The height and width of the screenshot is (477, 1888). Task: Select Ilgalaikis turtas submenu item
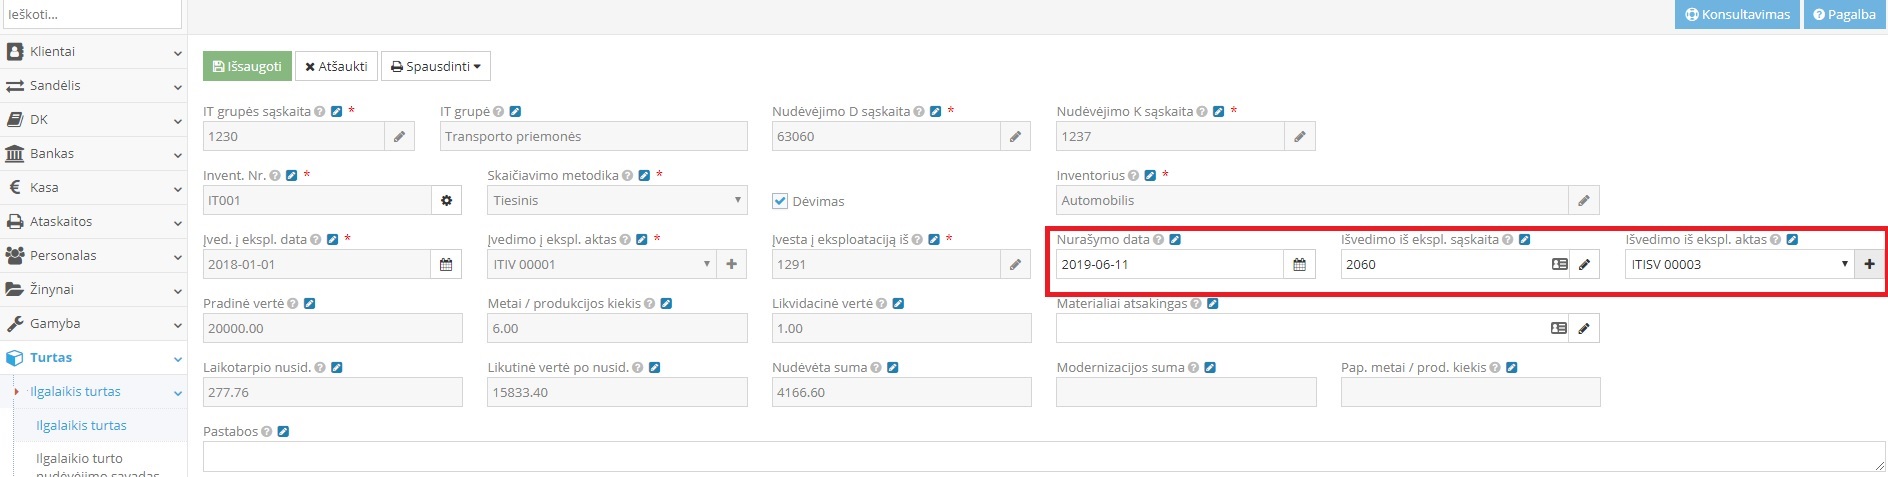pos(81,426)
